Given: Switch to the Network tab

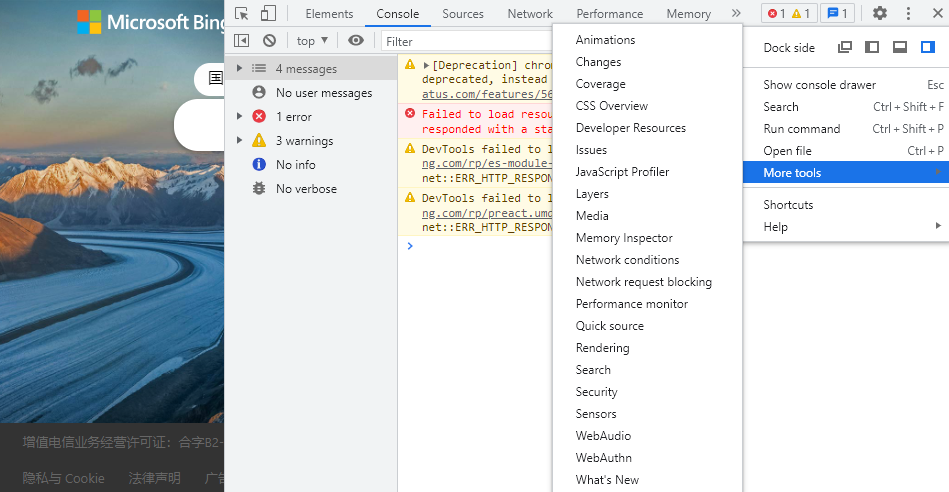Looking at the screenshot, I should tap(529, 14).
